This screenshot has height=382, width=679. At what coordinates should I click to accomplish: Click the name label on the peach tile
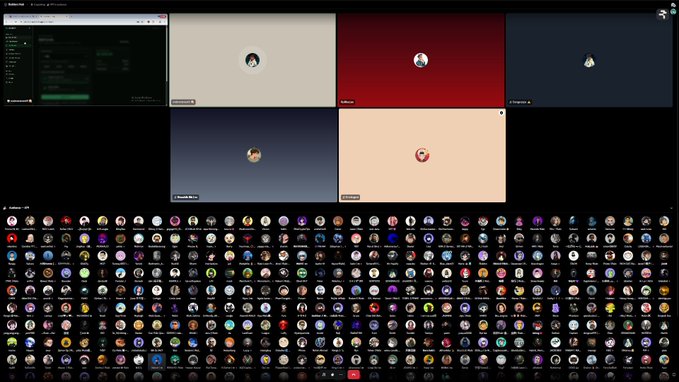coord(351,197)
